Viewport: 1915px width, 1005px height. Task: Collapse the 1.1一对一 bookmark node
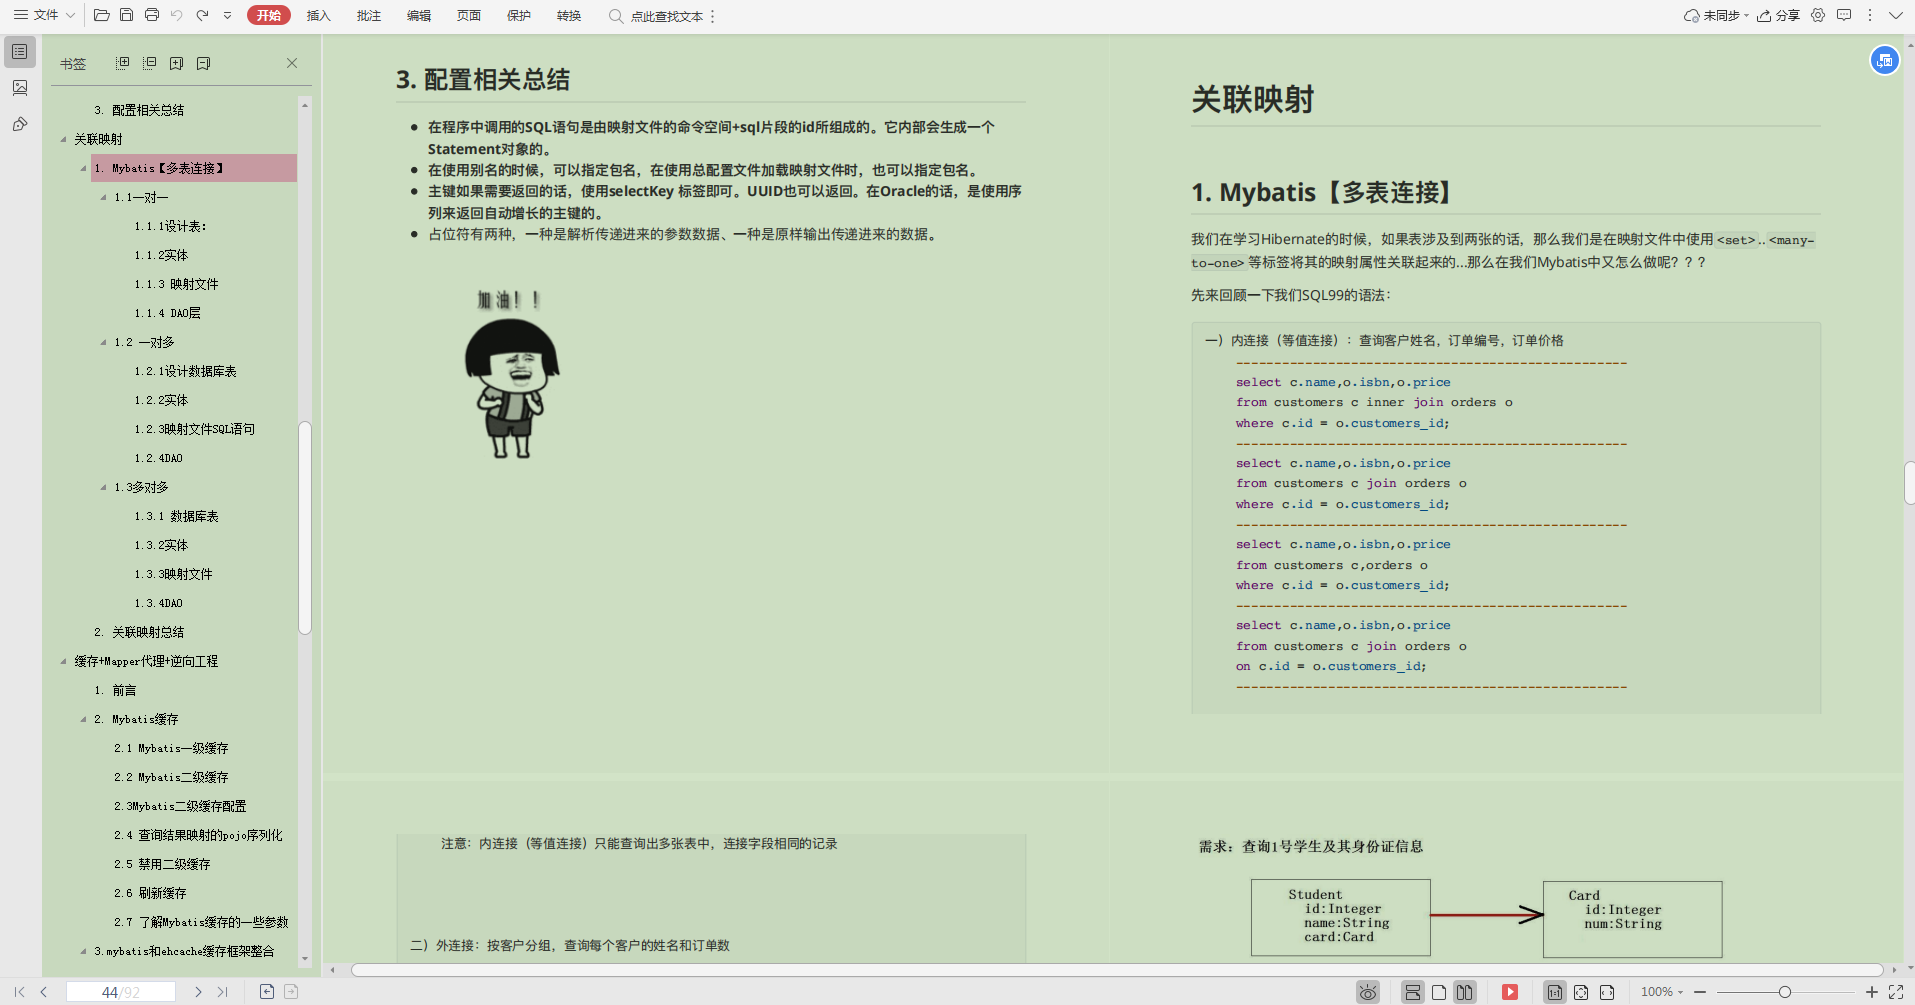tap(103, 197)
